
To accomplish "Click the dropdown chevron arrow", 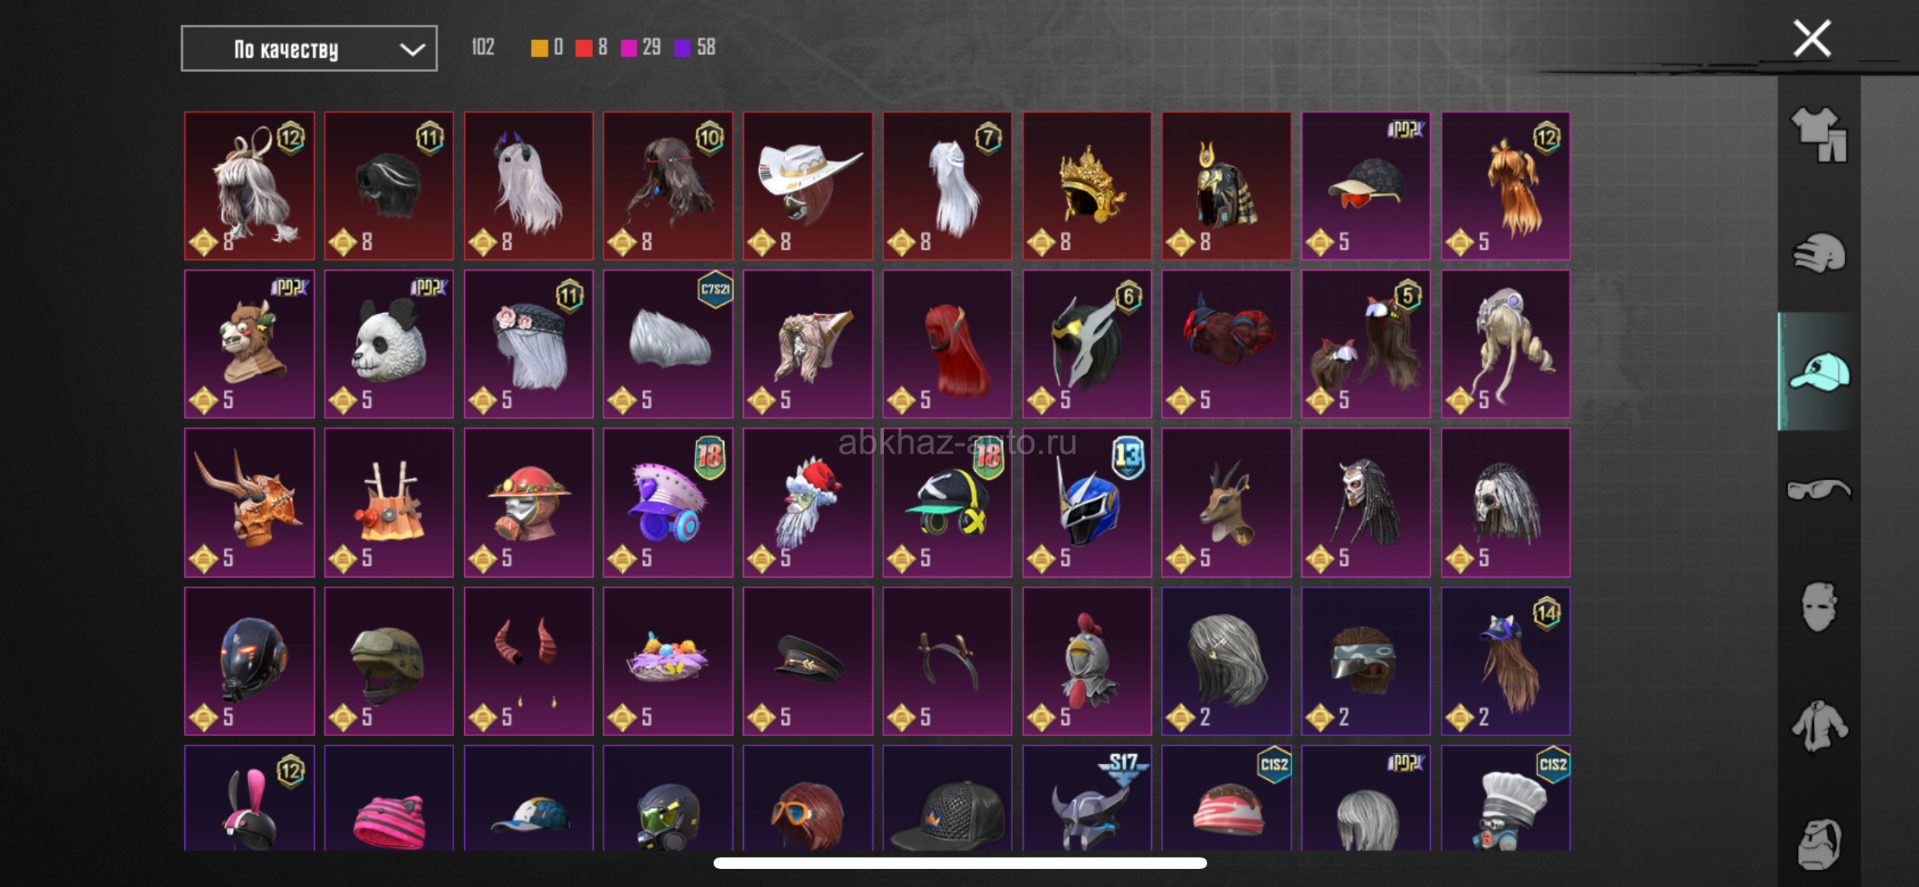I will point(412,50).
